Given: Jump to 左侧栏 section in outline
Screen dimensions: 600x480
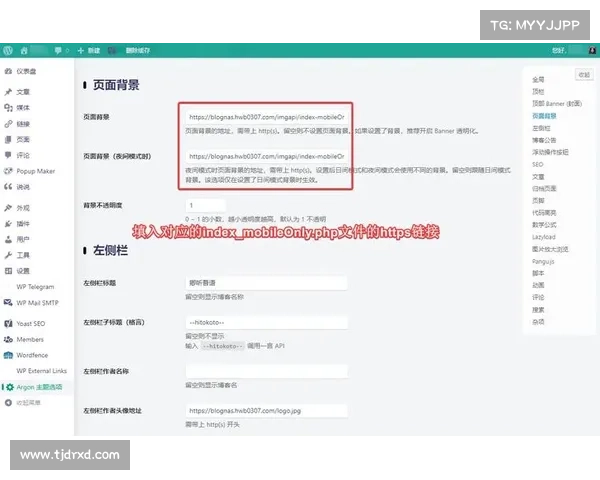Looking at the screenshot, I should coord(541,128).
